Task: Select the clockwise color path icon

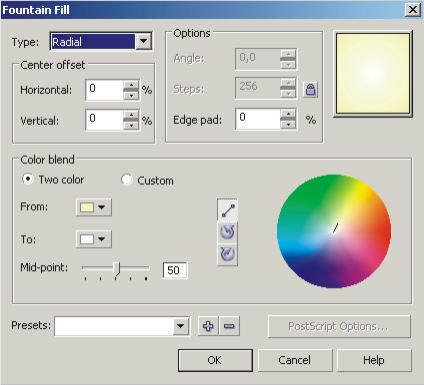Action: (227, 254)
